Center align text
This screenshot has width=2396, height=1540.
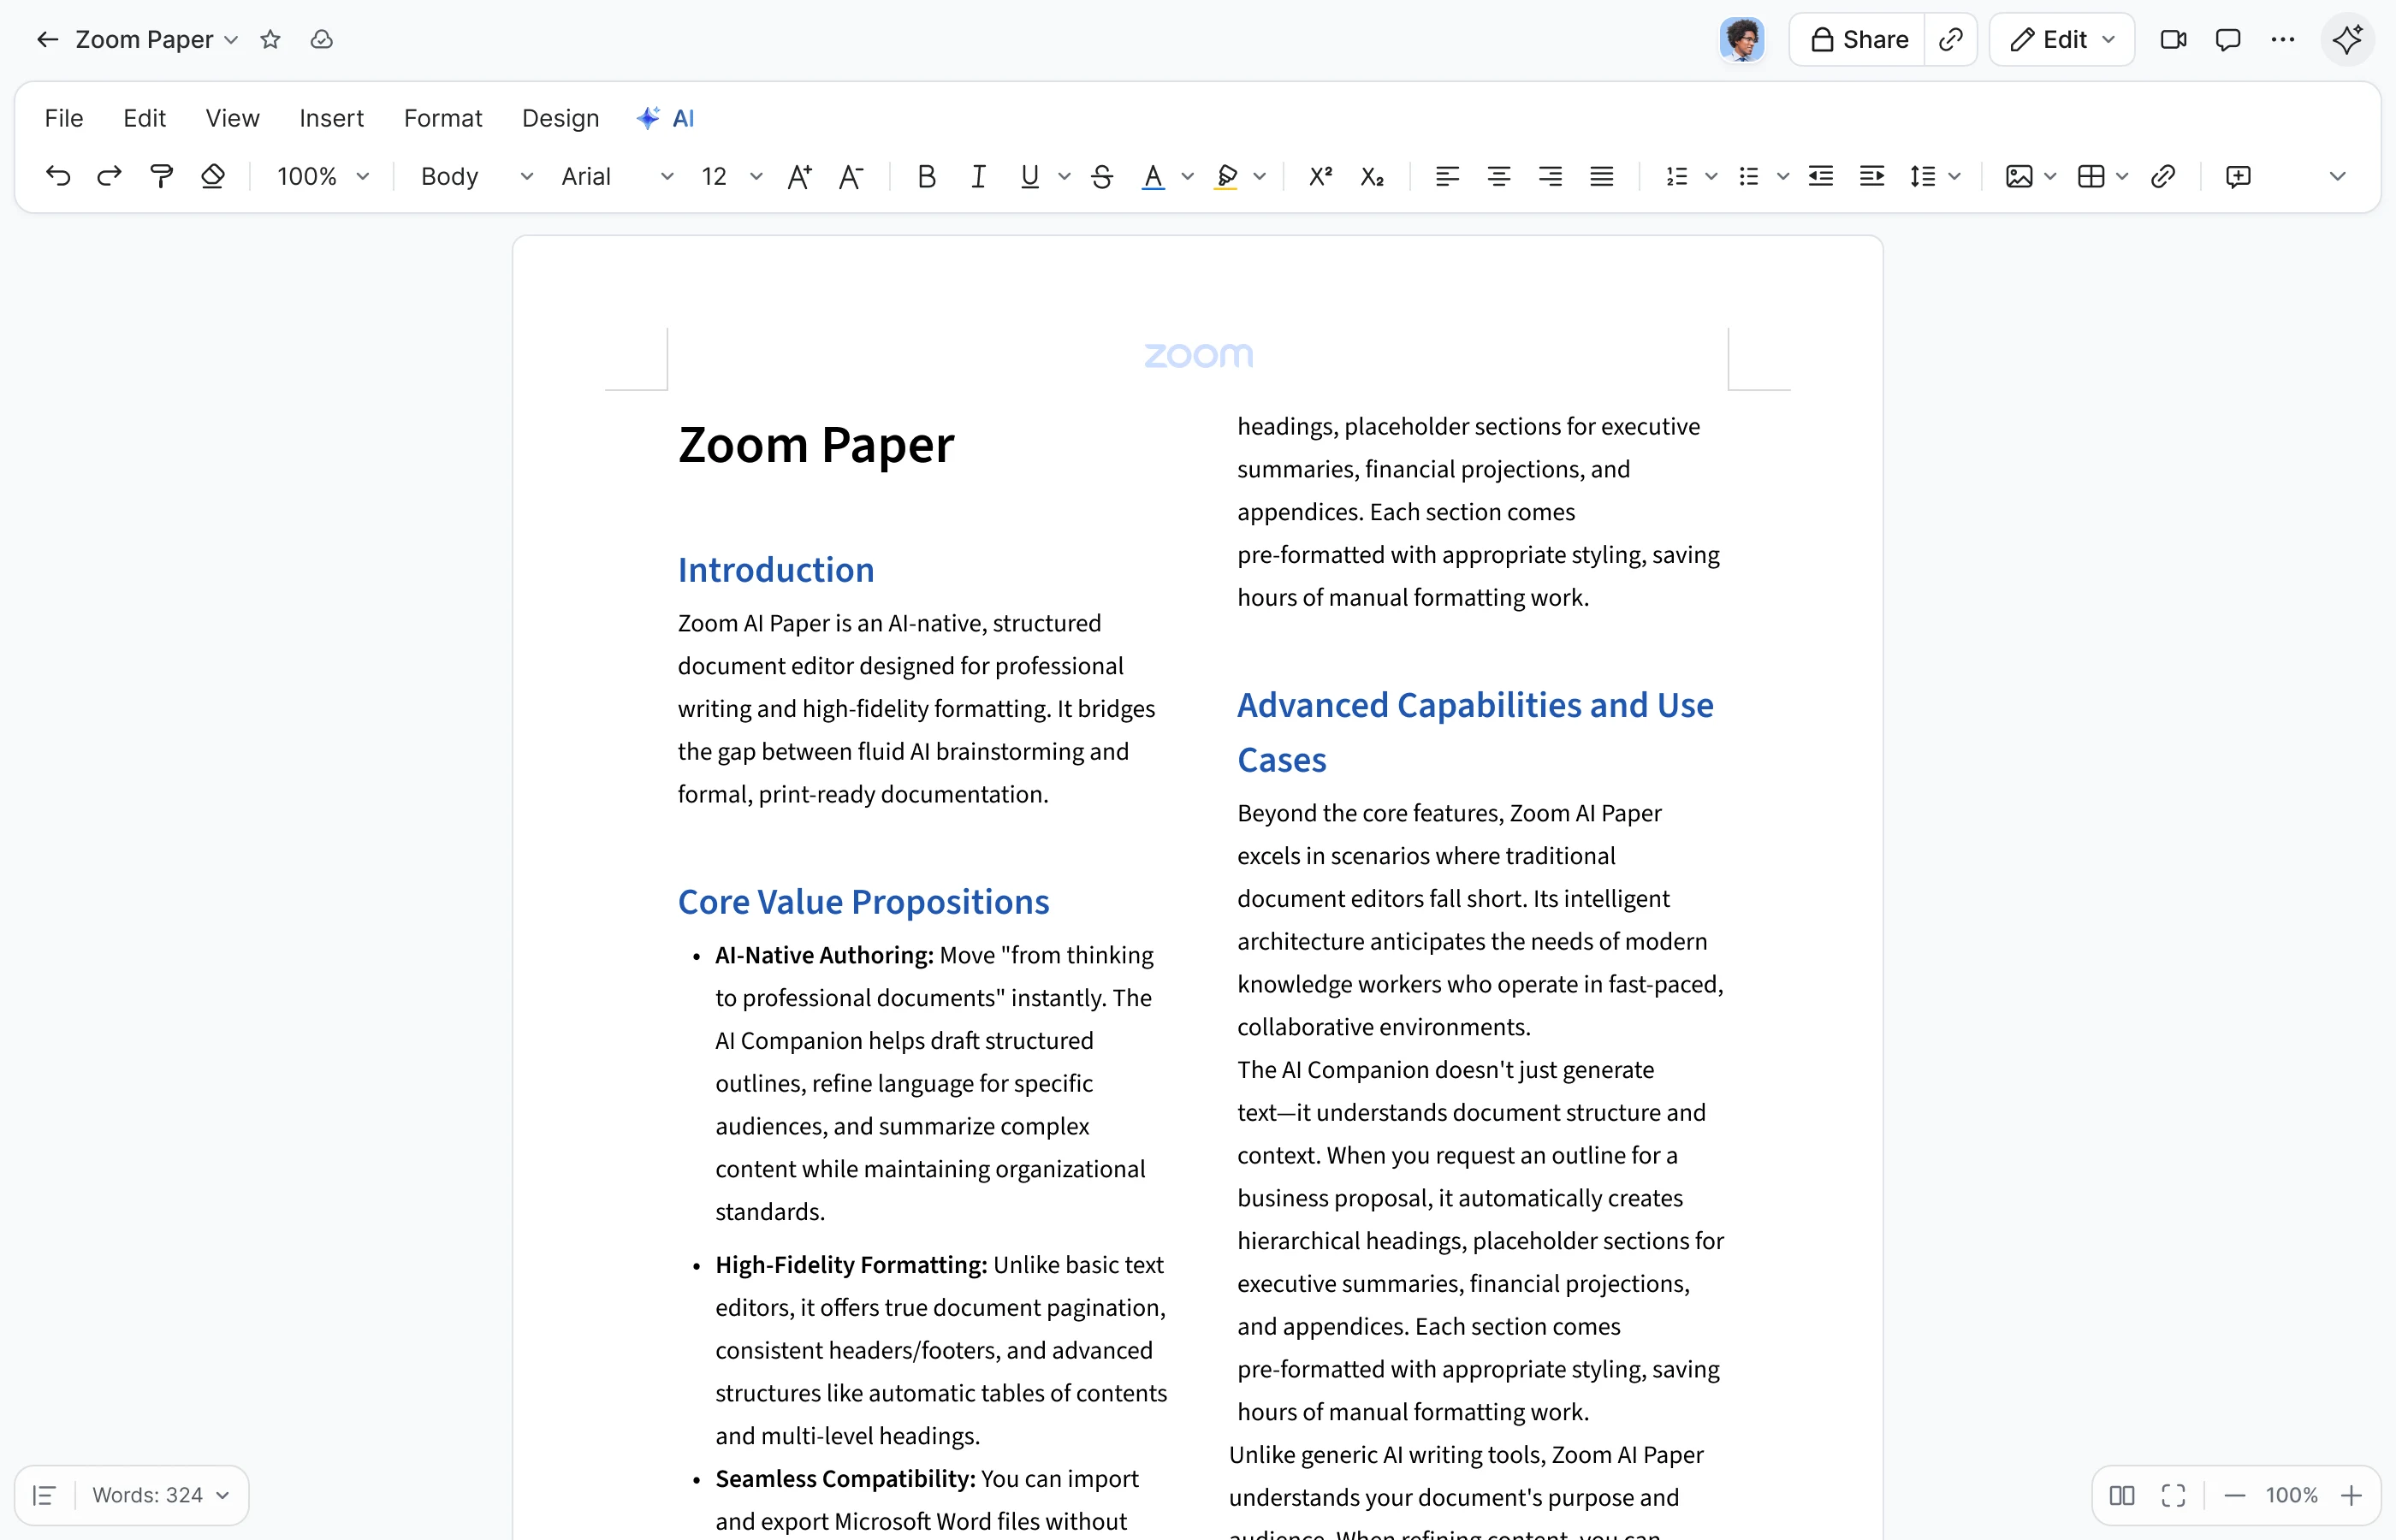pos(1498,176)
